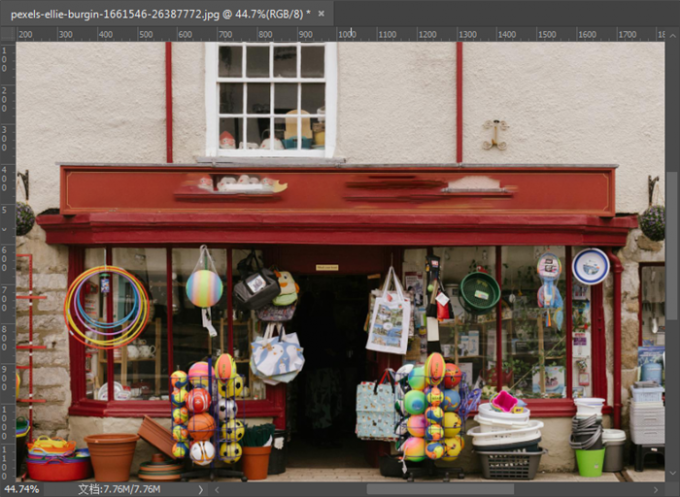Select the pexels-ellie-burgin-1661546 document tab
The height and width of the screenshot is (497, 680).
(x=167, y=14)
